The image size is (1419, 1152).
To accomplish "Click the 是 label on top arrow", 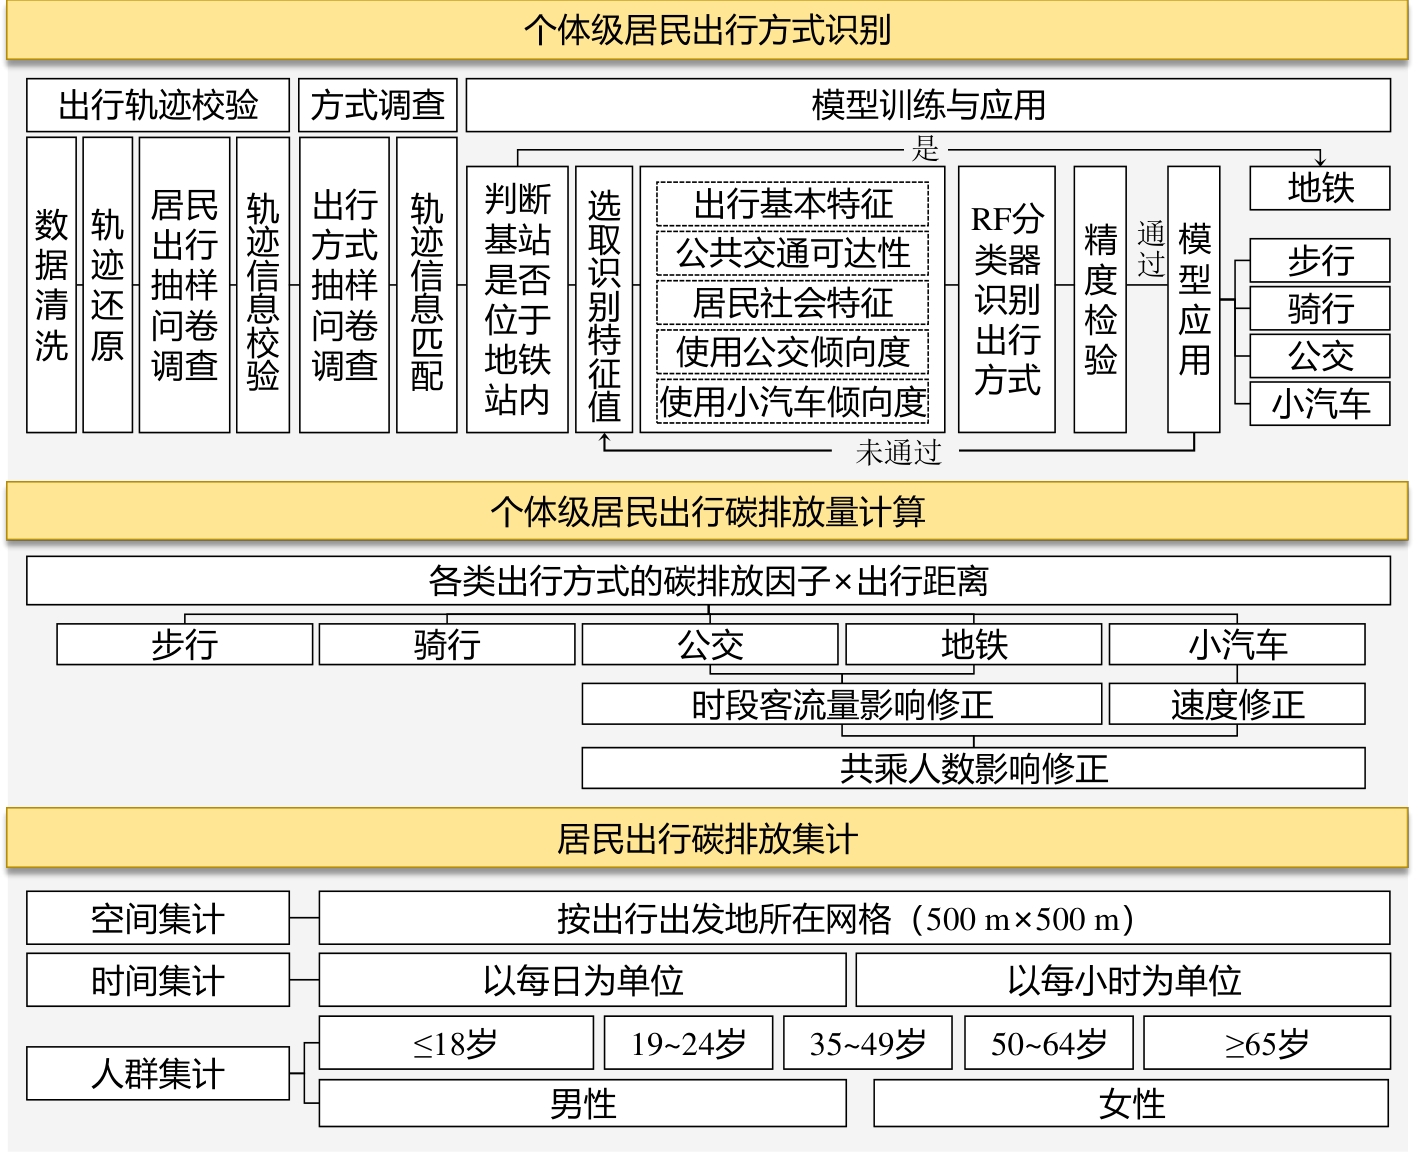I will (926, 150).
